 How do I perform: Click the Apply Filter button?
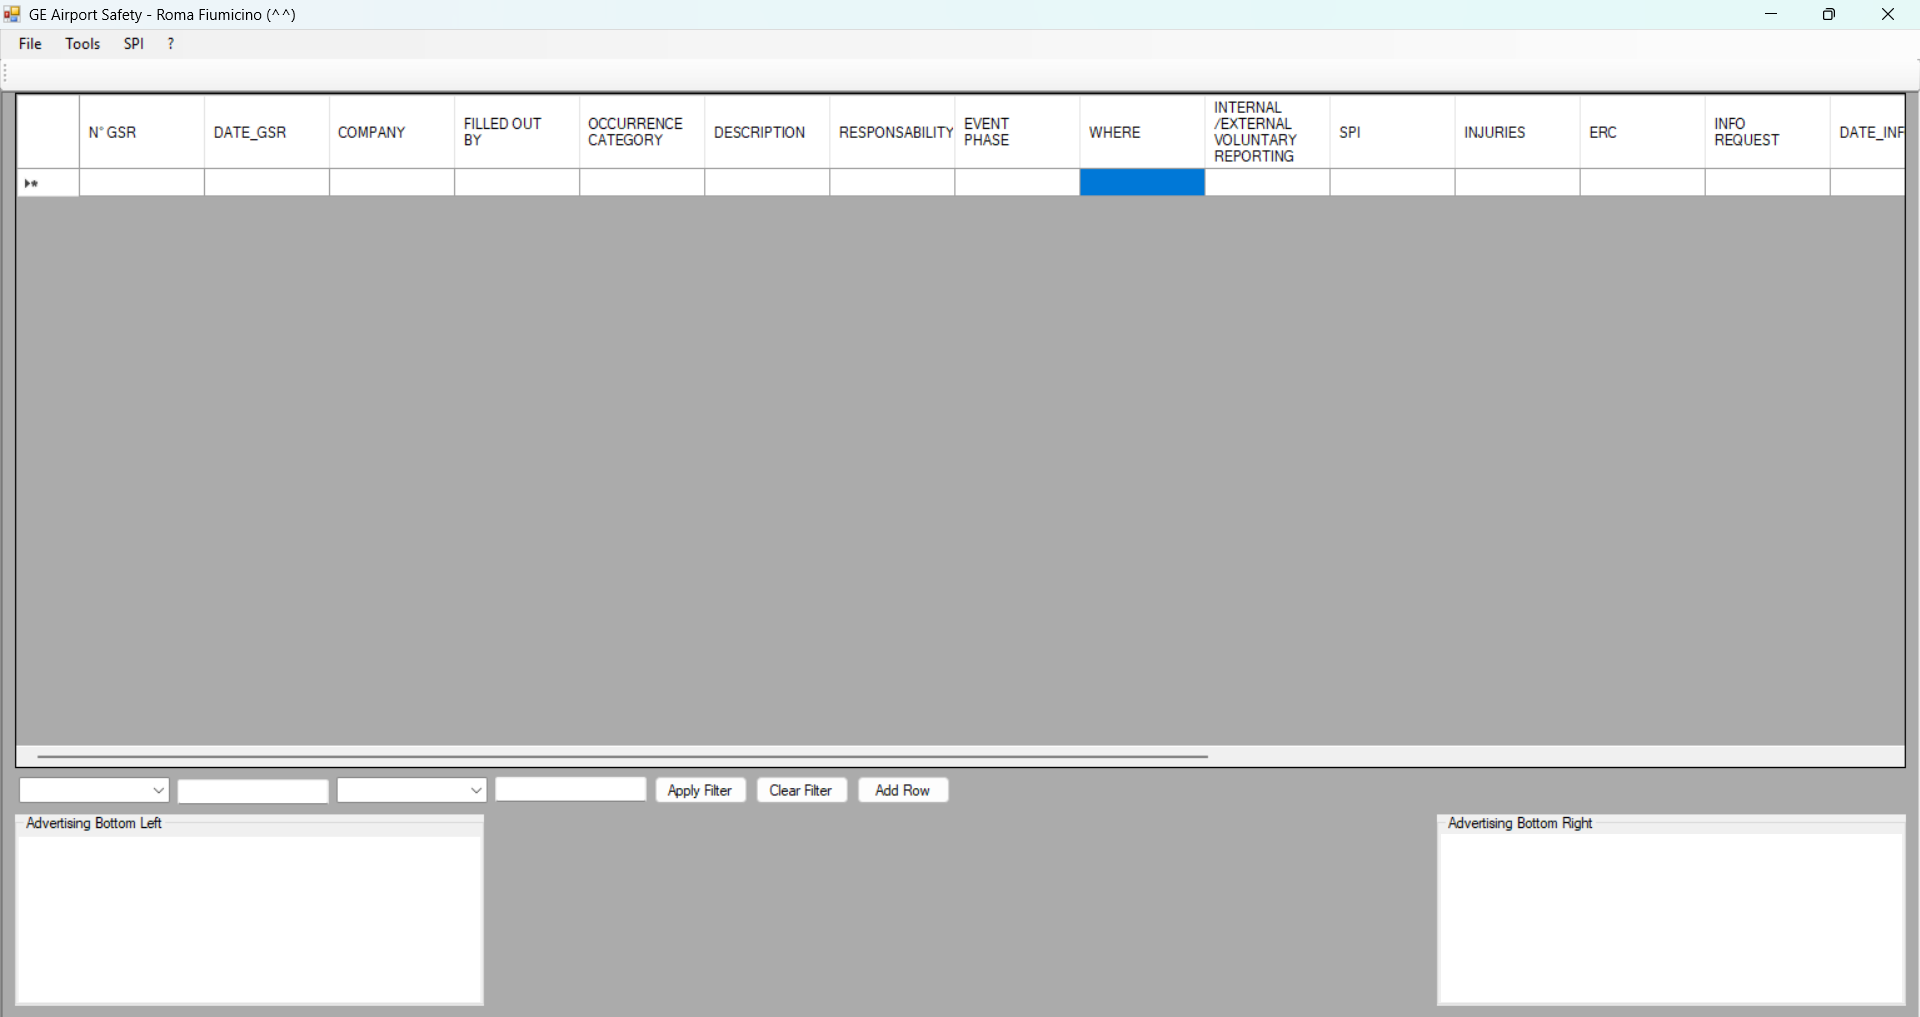[x=700, y=791]
